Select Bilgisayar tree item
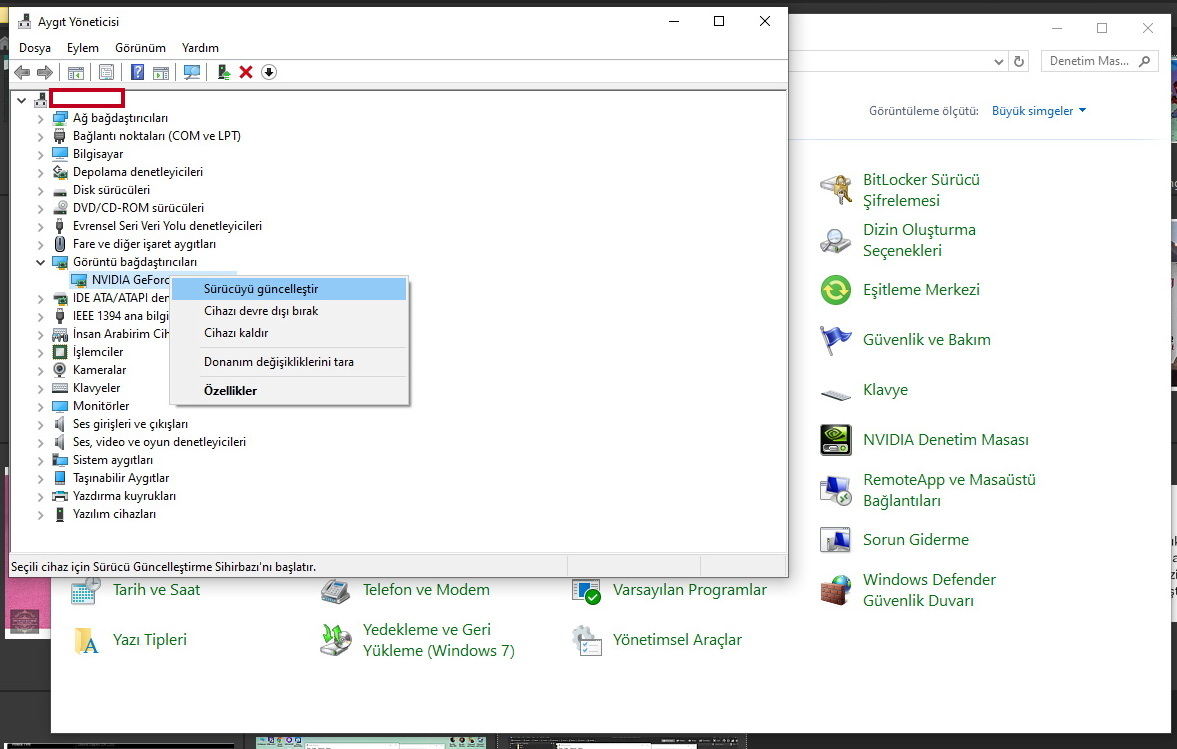 tap(98, 154)
